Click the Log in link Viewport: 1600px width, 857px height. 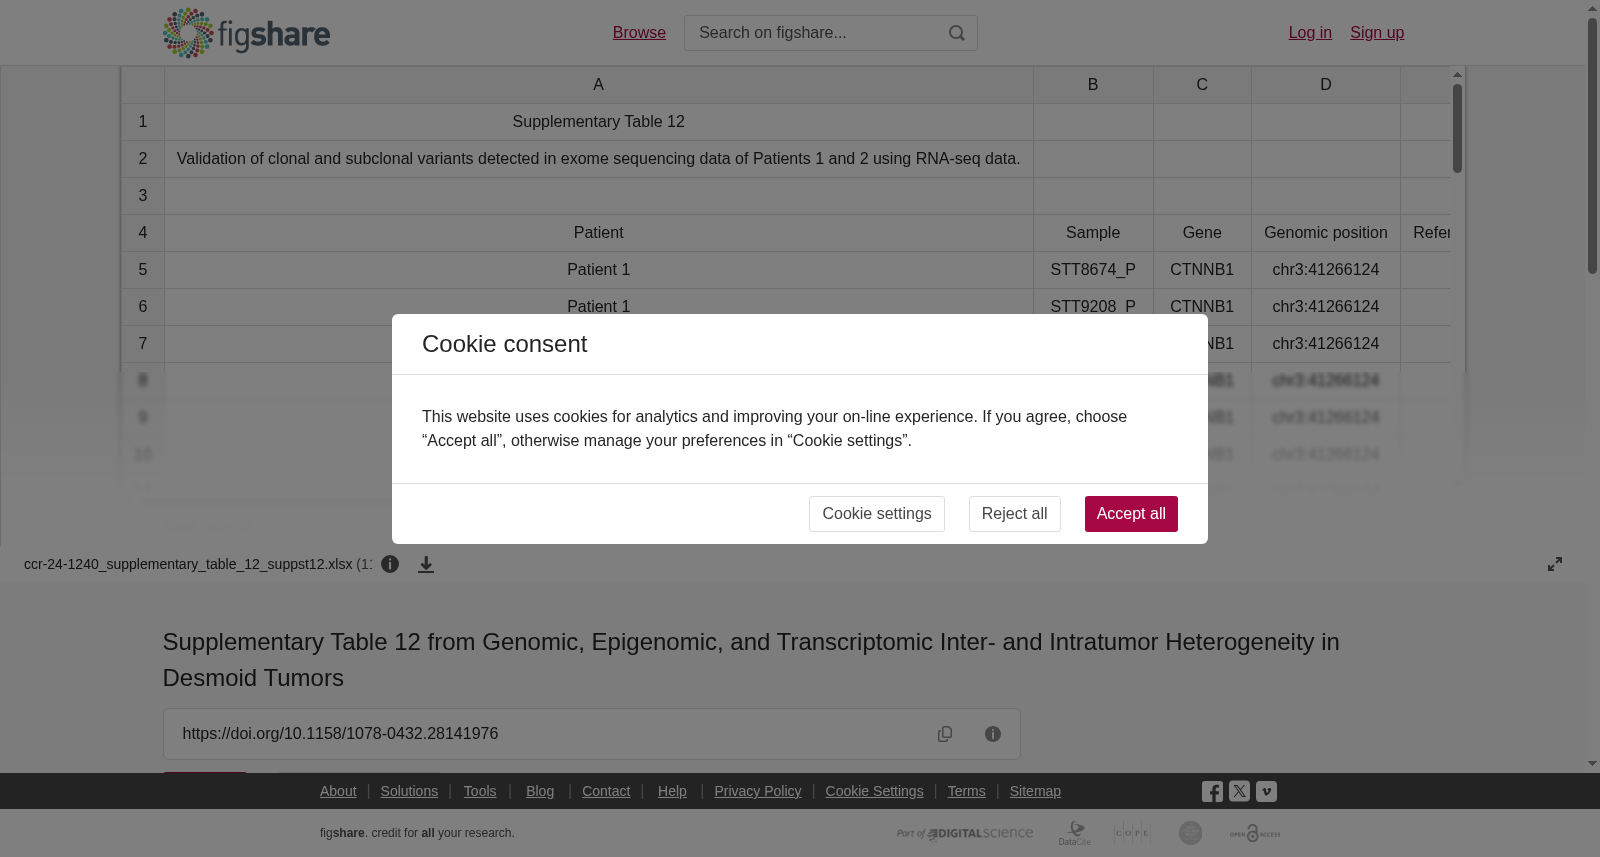click(1310, 33)
